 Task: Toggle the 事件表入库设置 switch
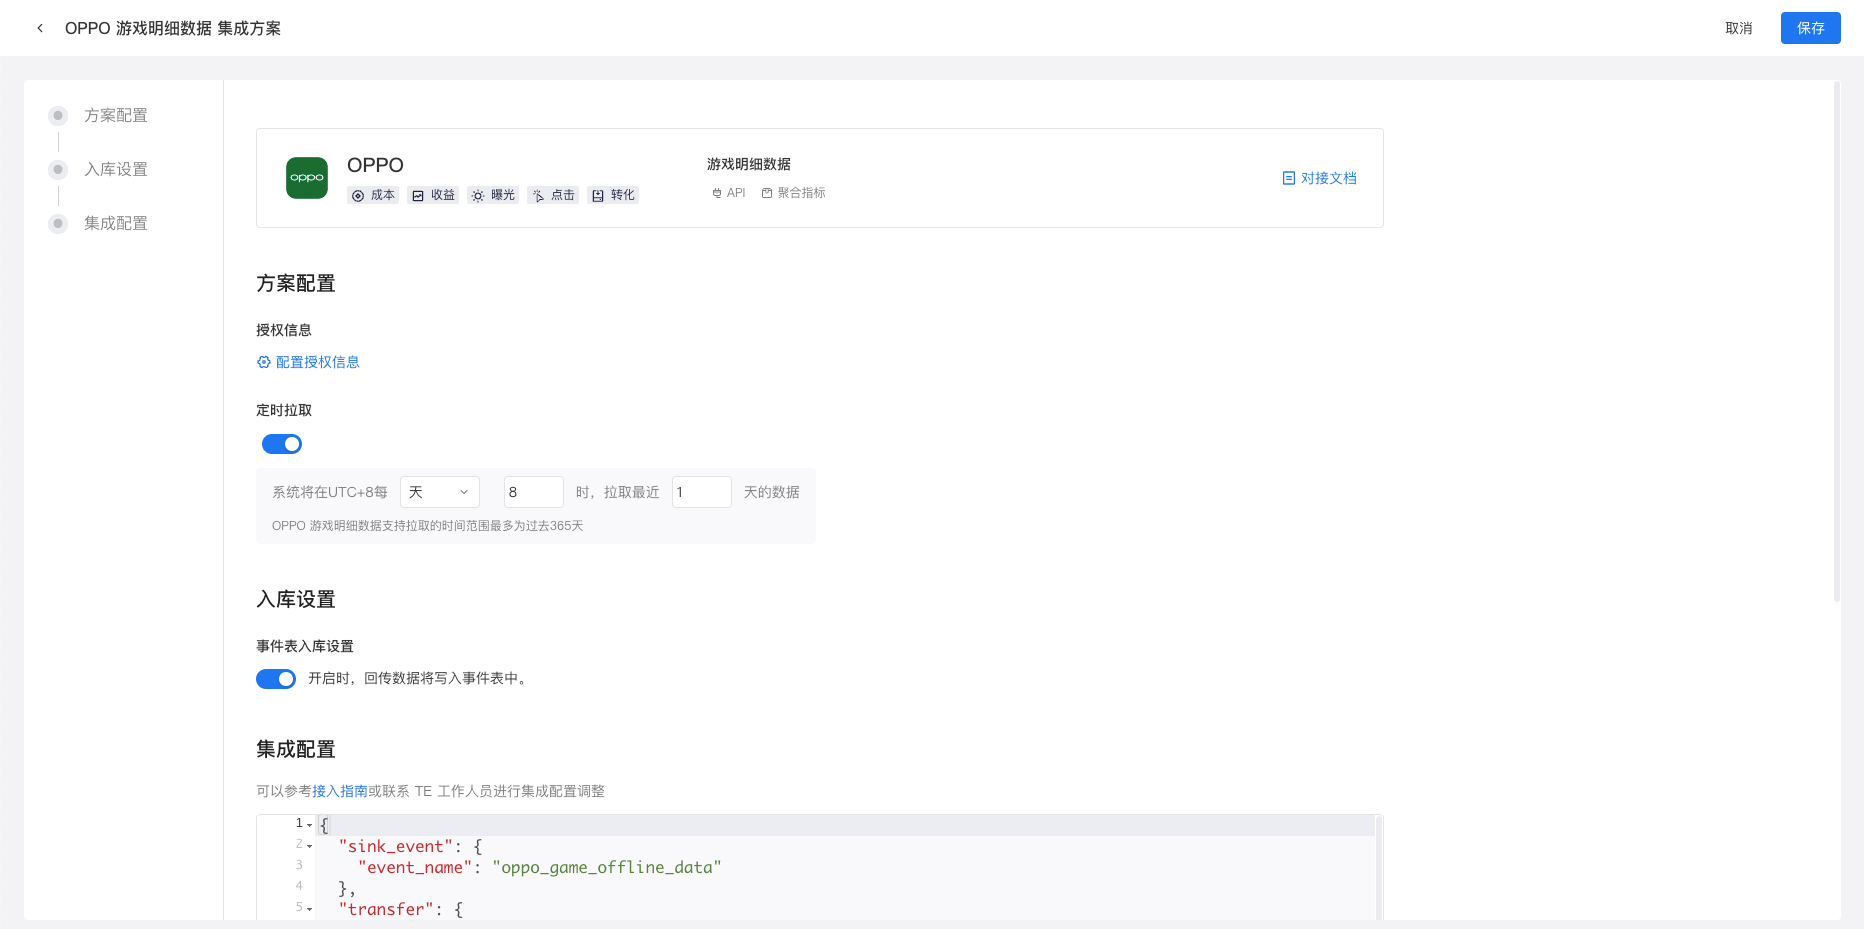coord(276,679)
